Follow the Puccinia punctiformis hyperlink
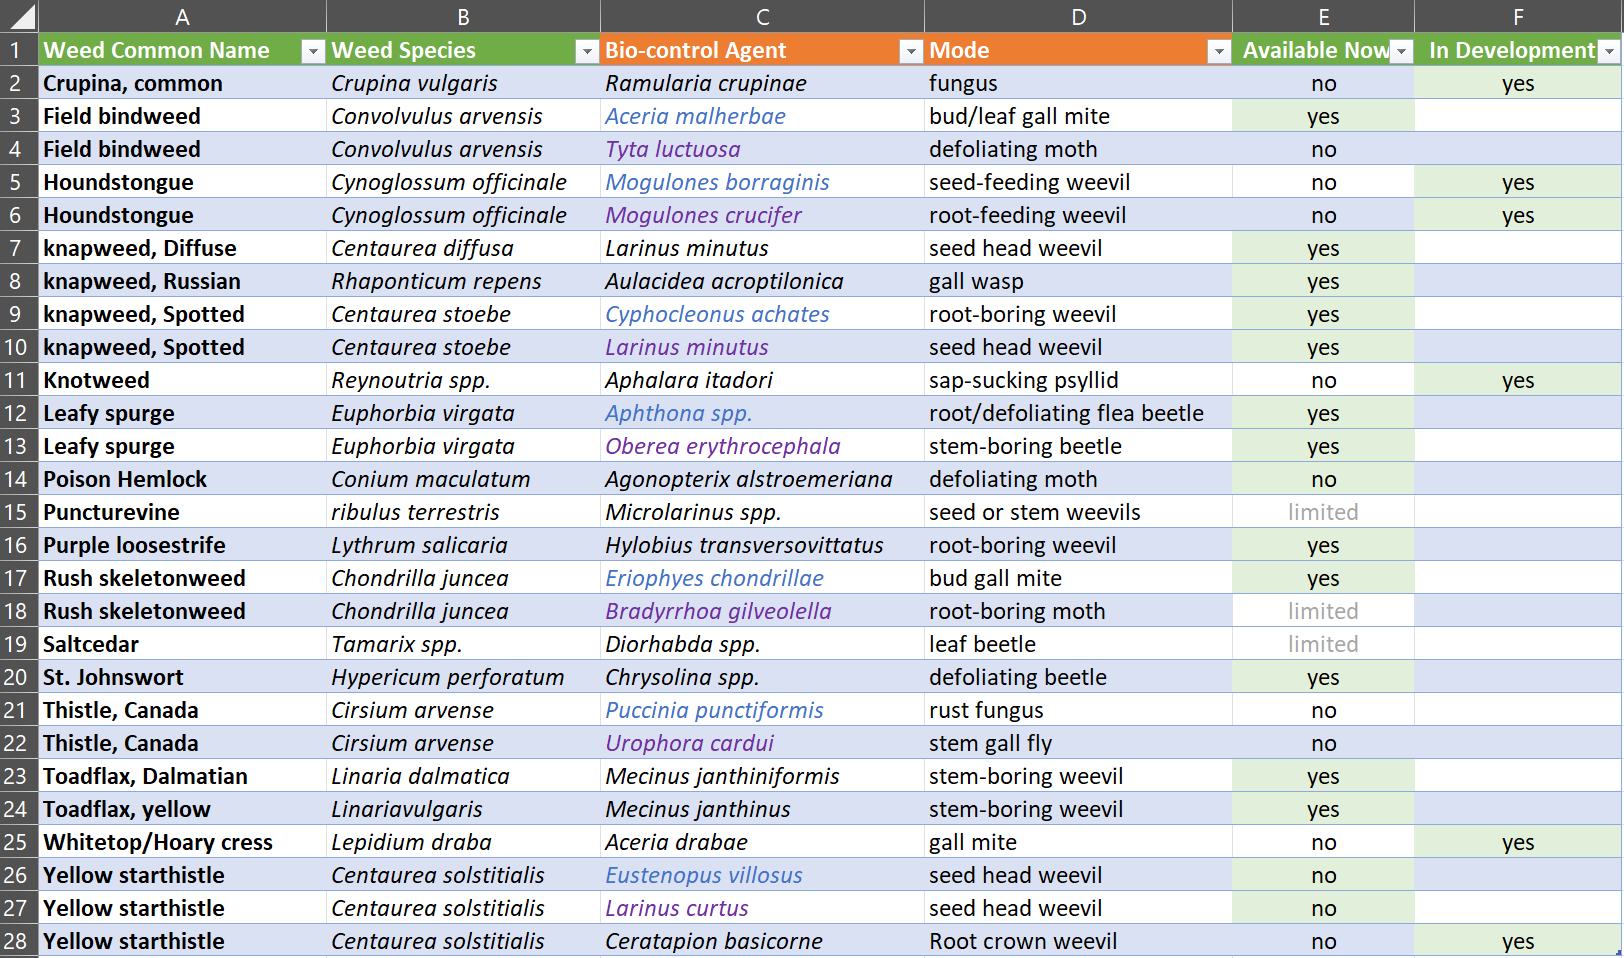The image size is (1624, 958). click(714, 710)
